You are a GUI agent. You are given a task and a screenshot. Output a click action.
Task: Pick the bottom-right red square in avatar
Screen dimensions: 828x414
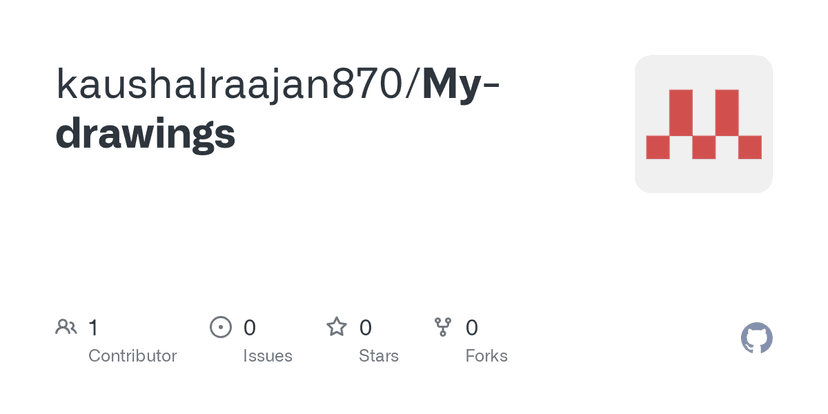coord(750,147)
